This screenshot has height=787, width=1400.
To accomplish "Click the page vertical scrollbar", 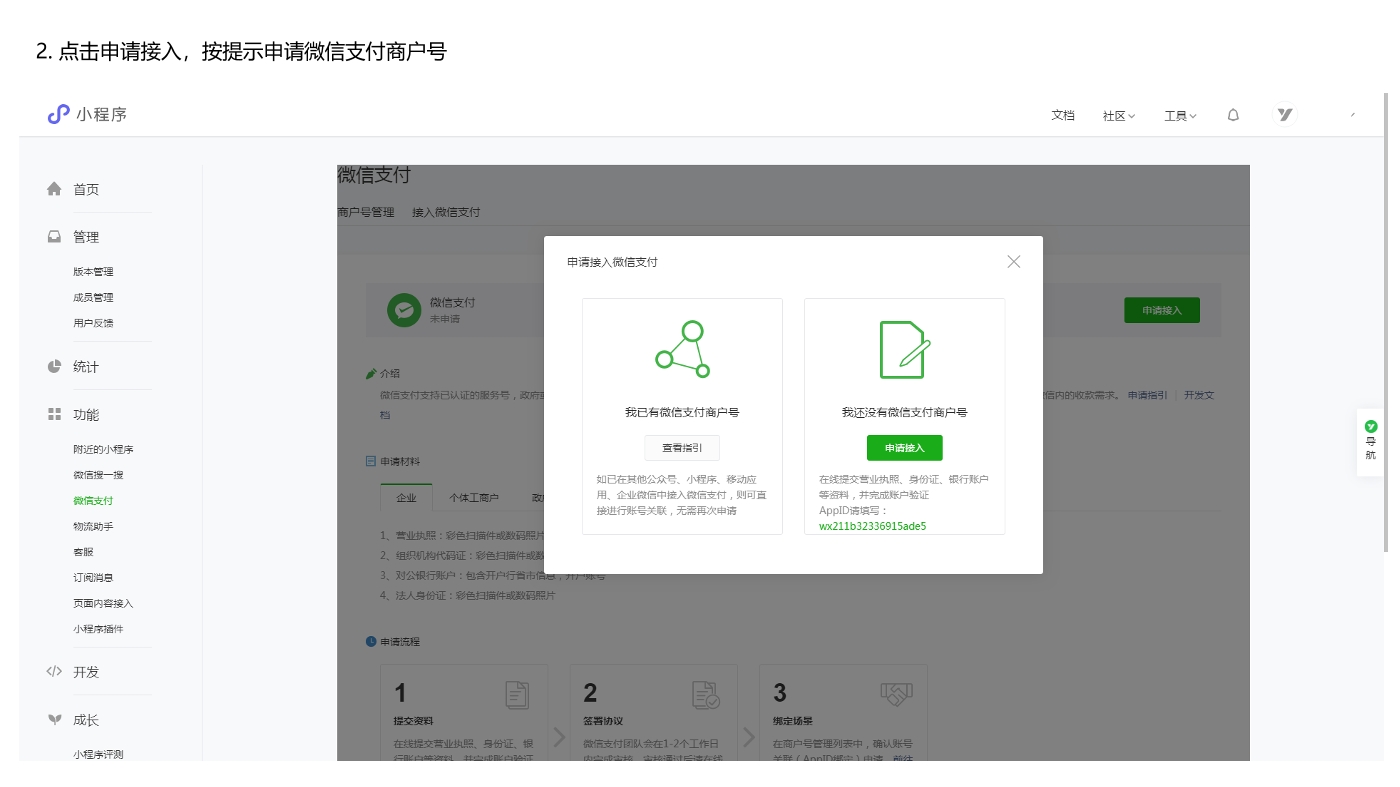I will coord(1387,320).
